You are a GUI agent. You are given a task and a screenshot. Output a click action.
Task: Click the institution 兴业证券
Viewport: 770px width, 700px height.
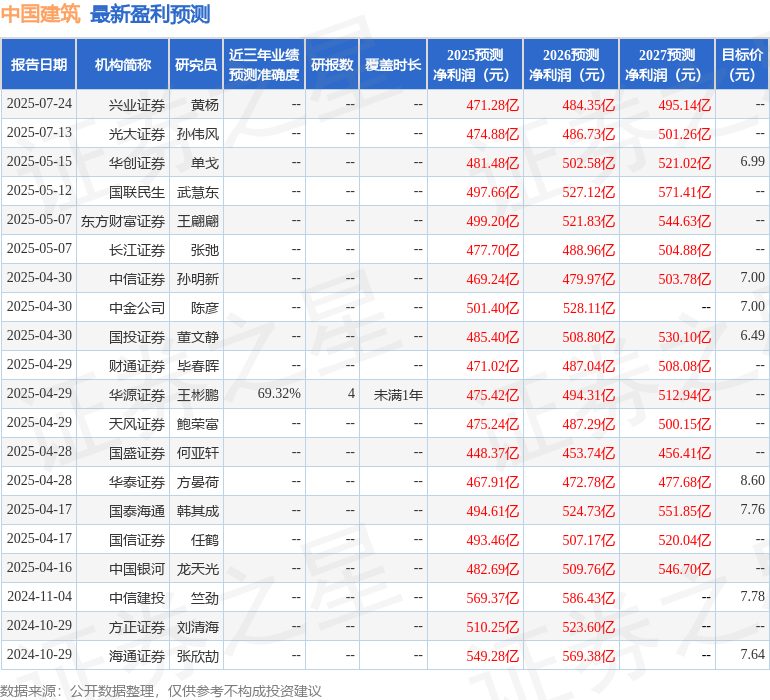click(137, 105)
